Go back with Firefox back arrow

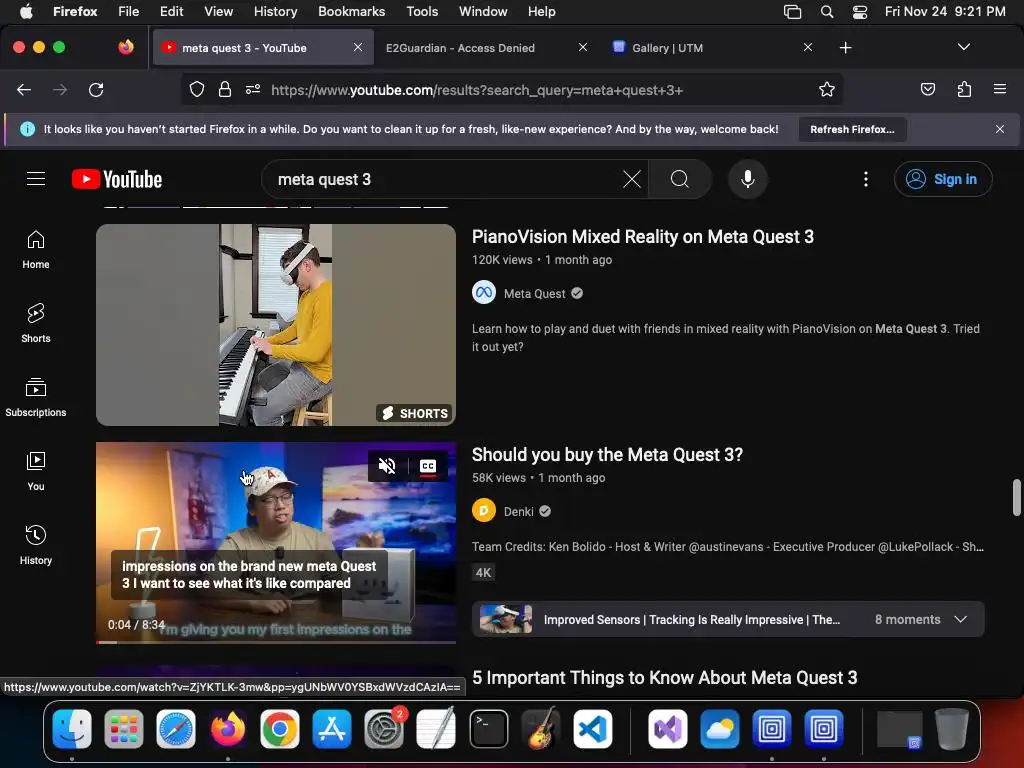click(24, 90)
